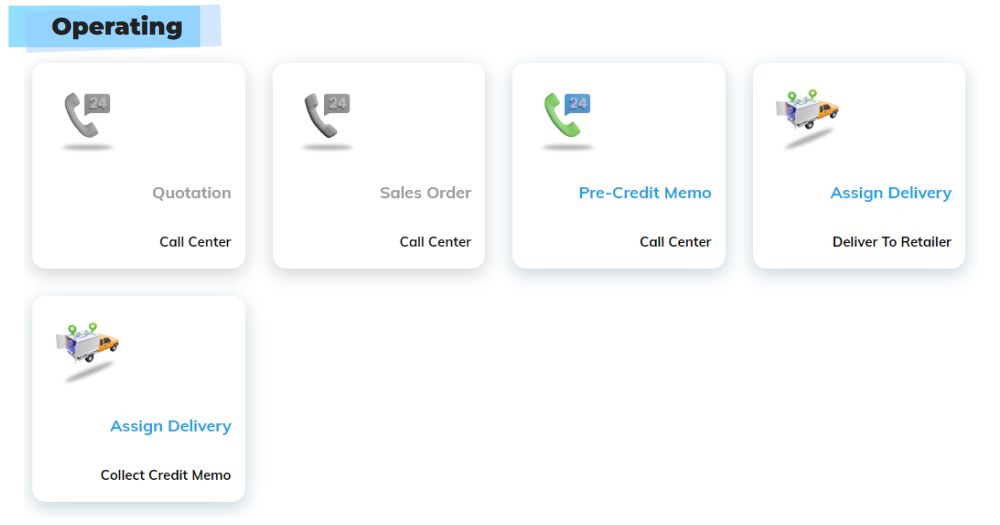This screenshot has width=1000, height=525.
Task: Select the Call Center label under Quotation
Action: coord(195,242)
